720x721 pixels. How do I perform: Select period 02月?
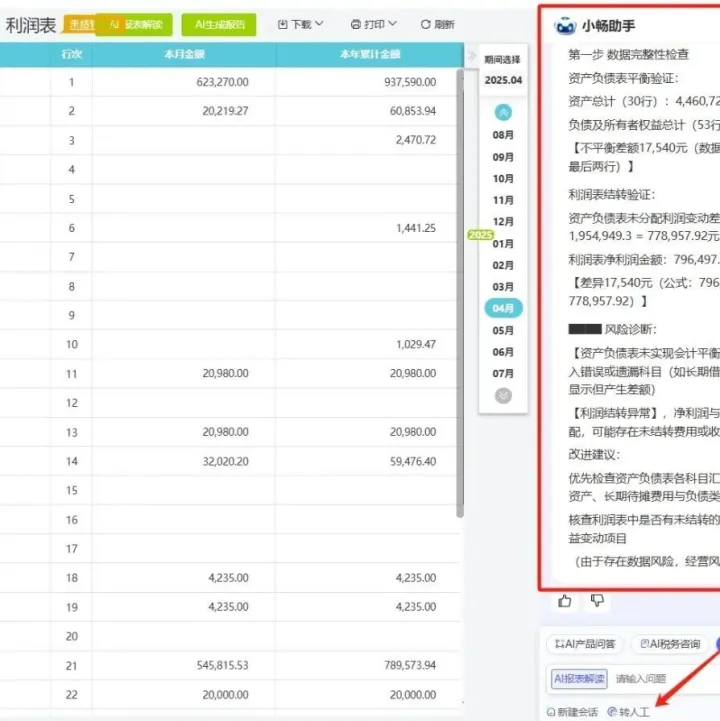(503, 265)
